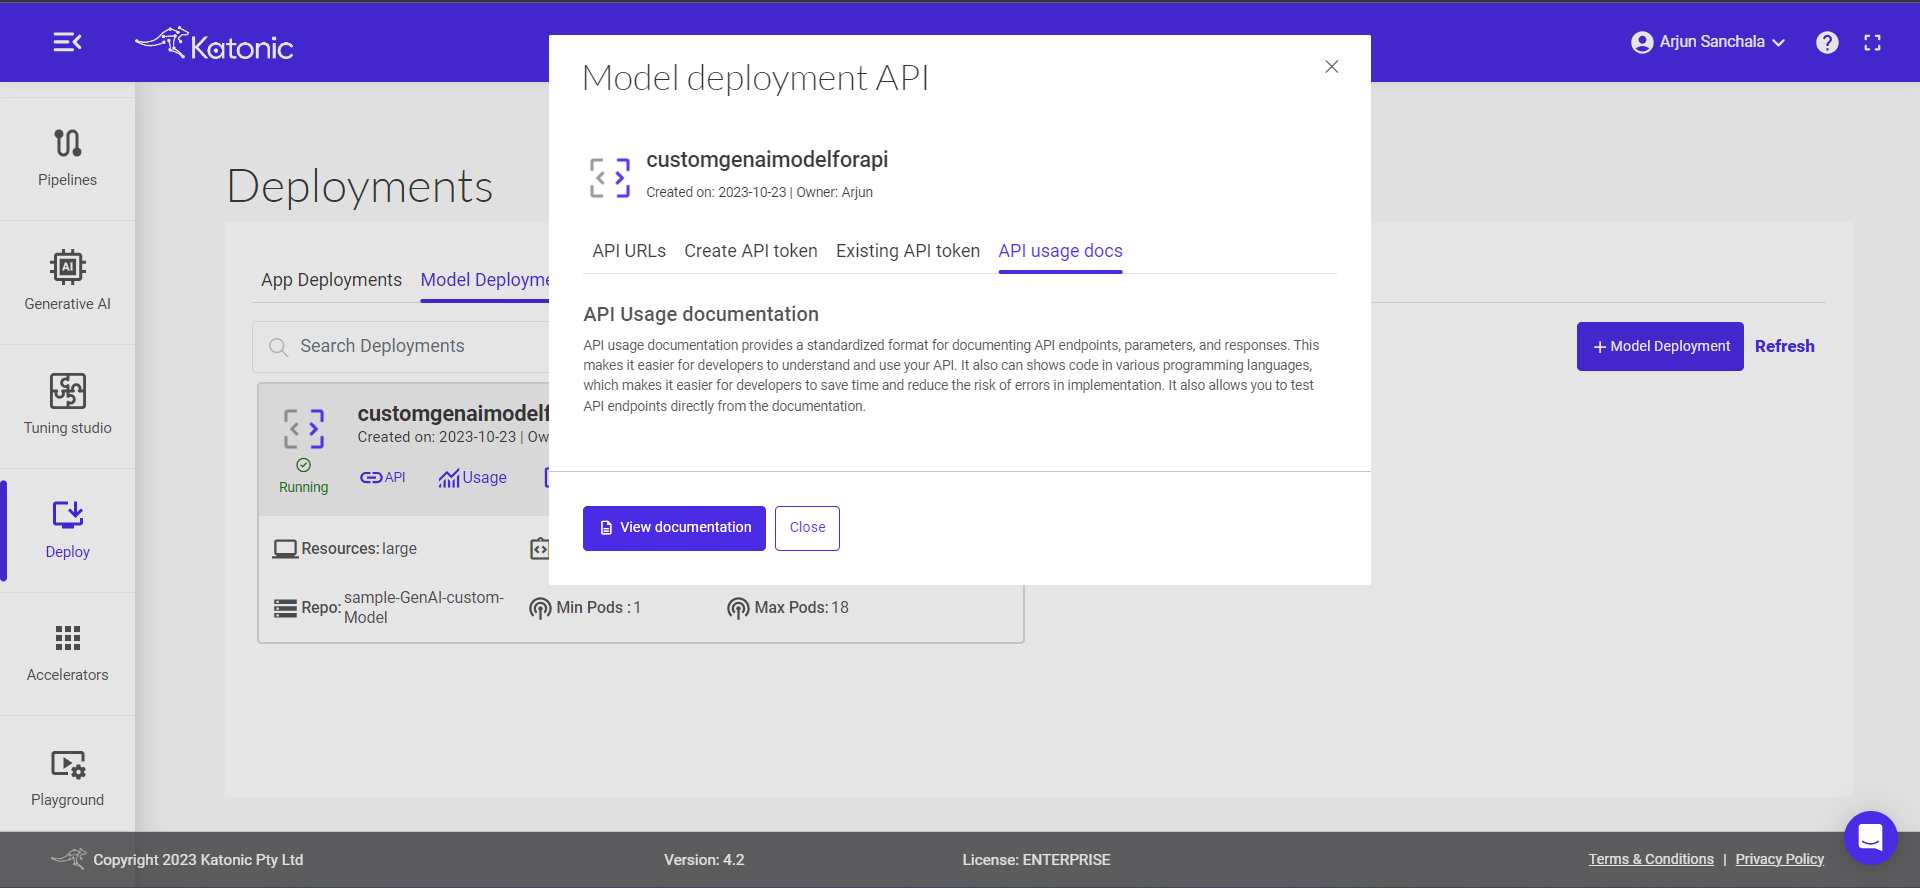
Task: Click the deployment card code bracket icon
Action: [304, 428]
